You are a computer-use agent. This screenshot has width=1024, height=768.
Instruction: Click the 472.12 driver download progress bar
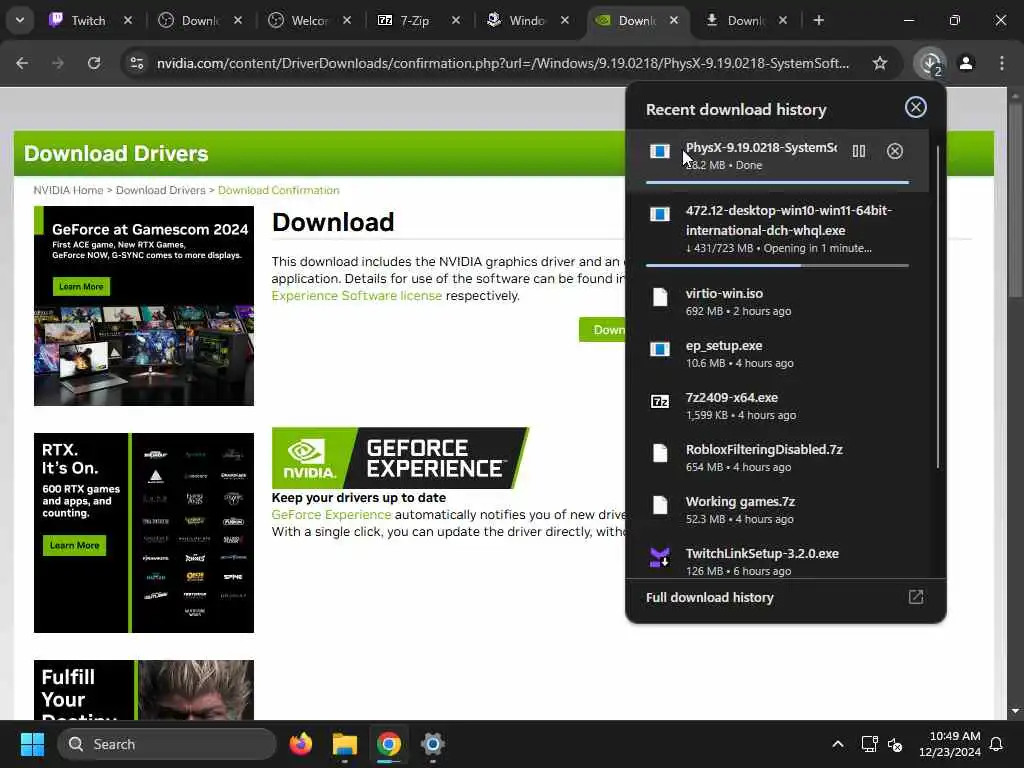777,266
